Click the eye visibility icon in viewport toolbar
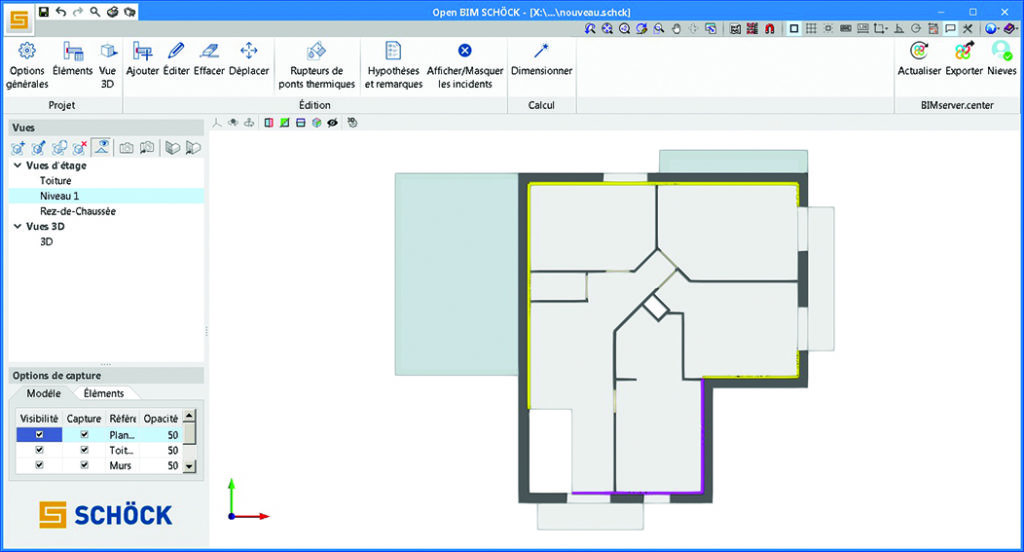Screen dimensions: 1024x552 tap(332, 123)
